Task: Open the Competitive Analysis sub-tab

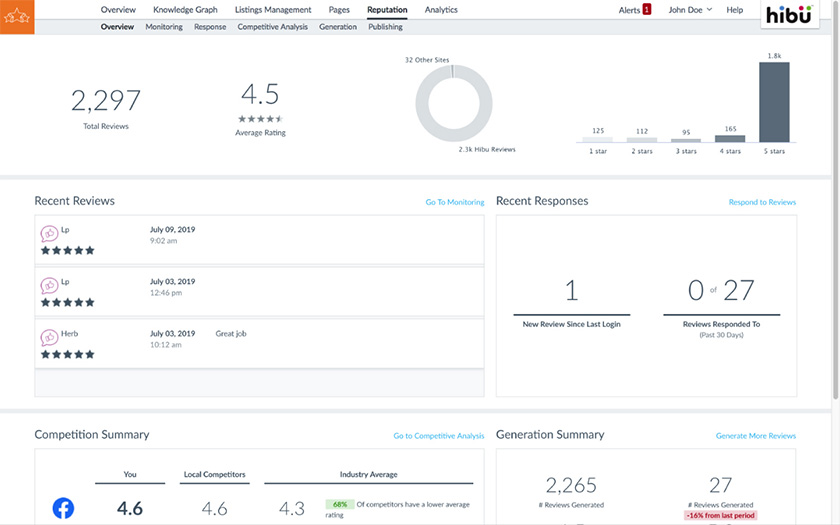Action: coord(272,27)
